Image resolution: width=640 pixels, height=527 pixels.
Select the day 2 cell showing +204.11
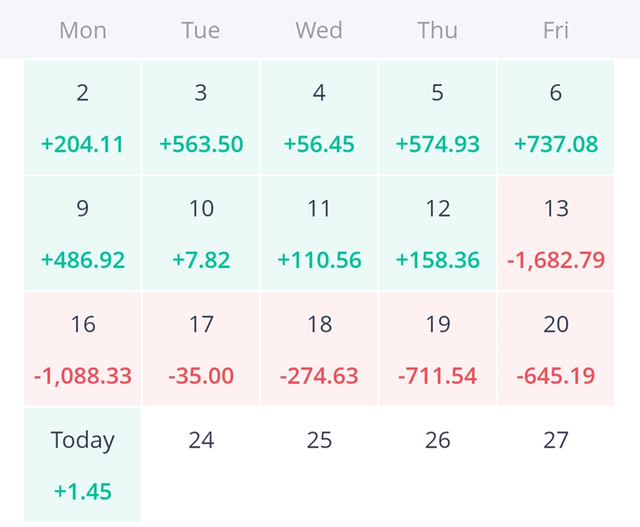click(82, 118)
